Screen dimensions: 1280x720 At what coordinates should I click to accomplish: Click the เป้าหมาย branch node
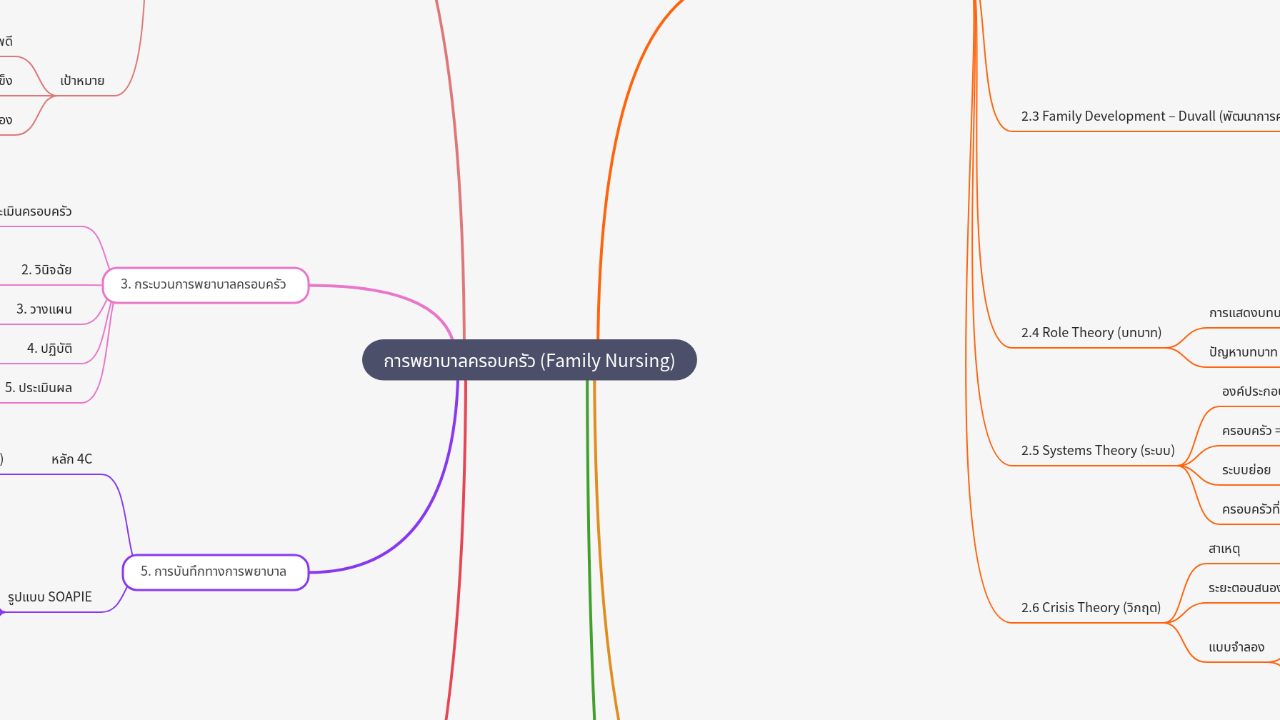point(82,81)
